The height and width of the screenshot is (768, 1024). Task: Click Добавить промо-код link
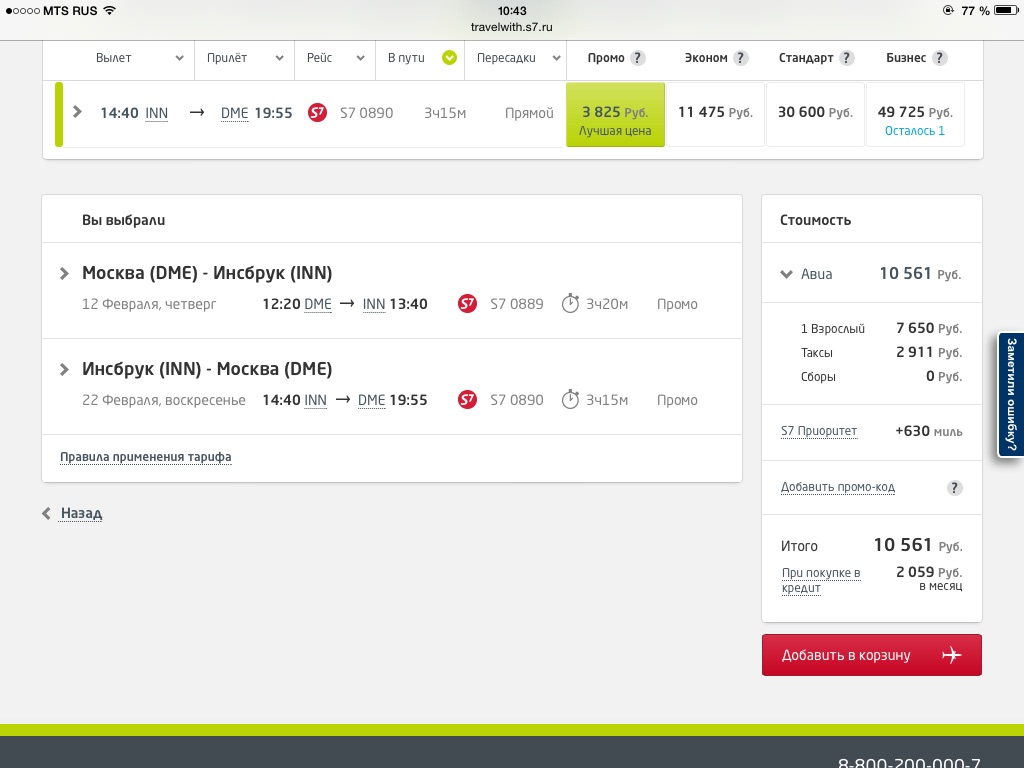[x=838, y=487]
